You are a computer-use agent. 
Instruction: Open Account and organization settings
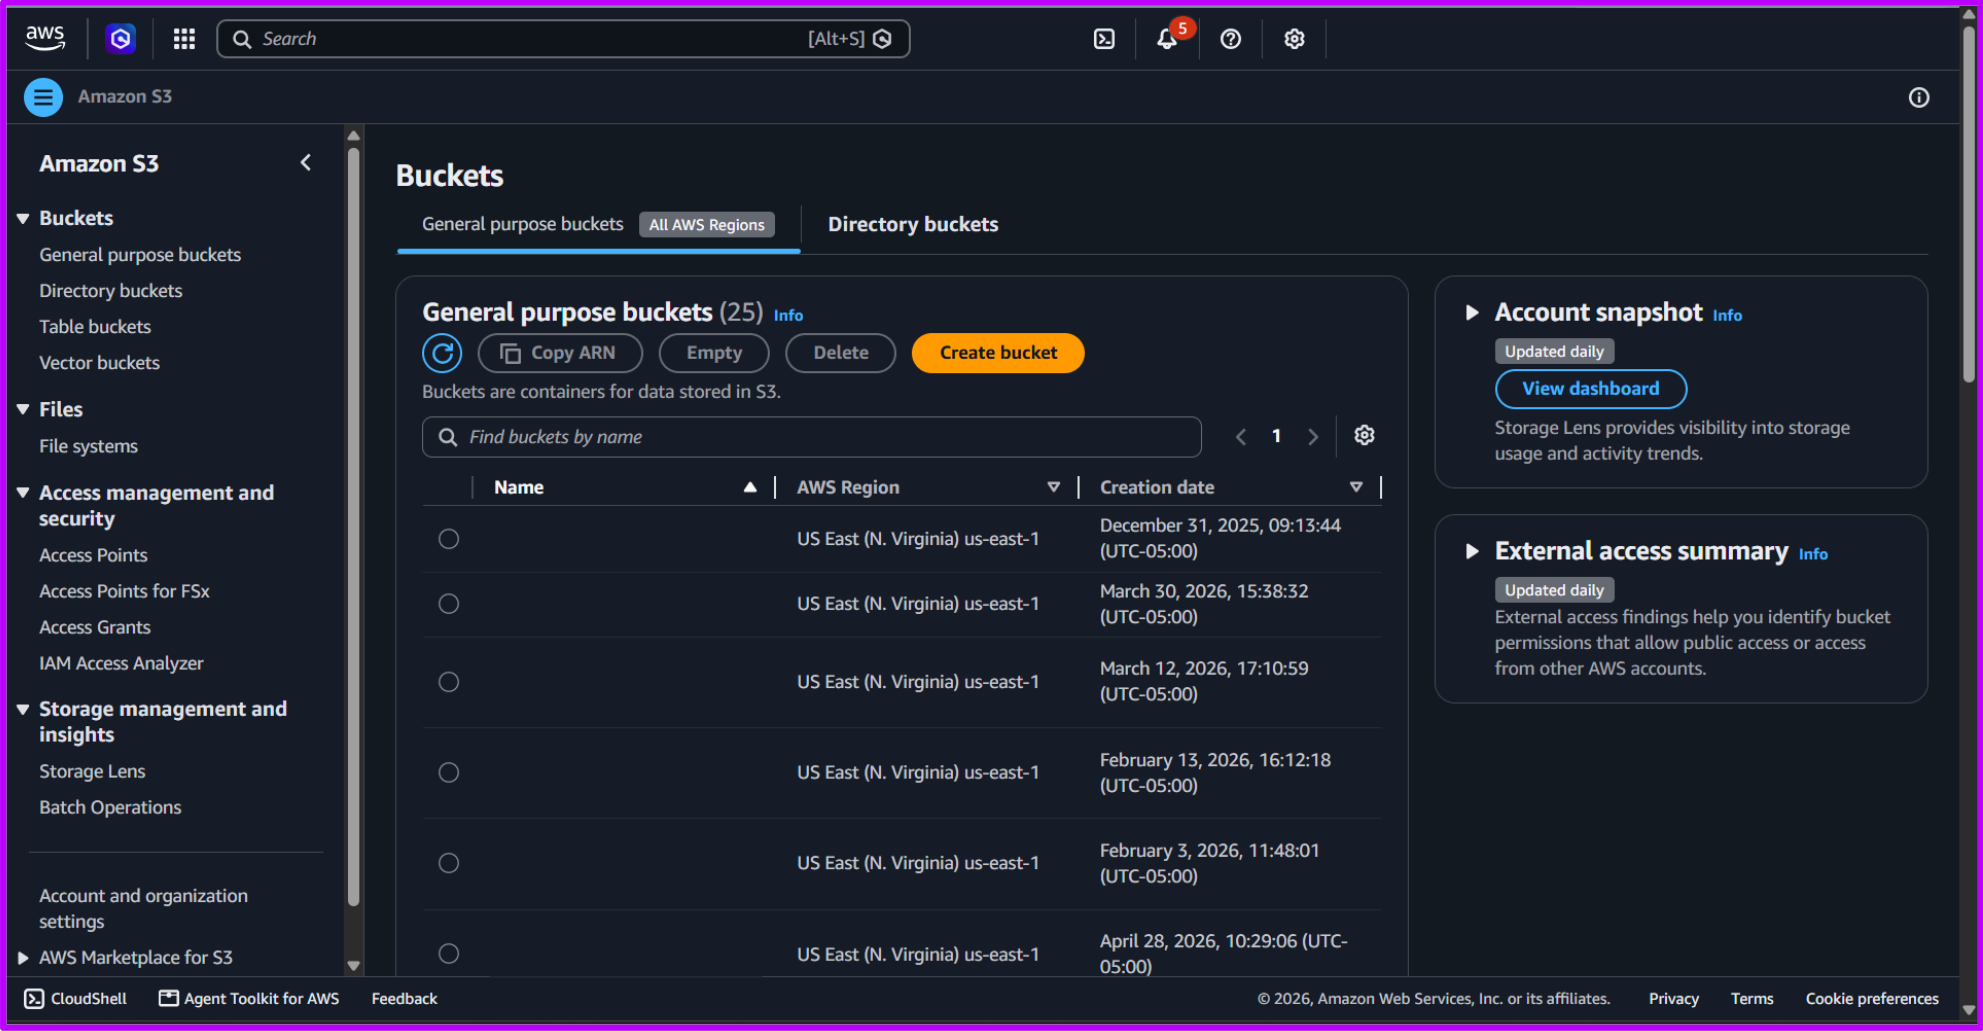[143, 908]
